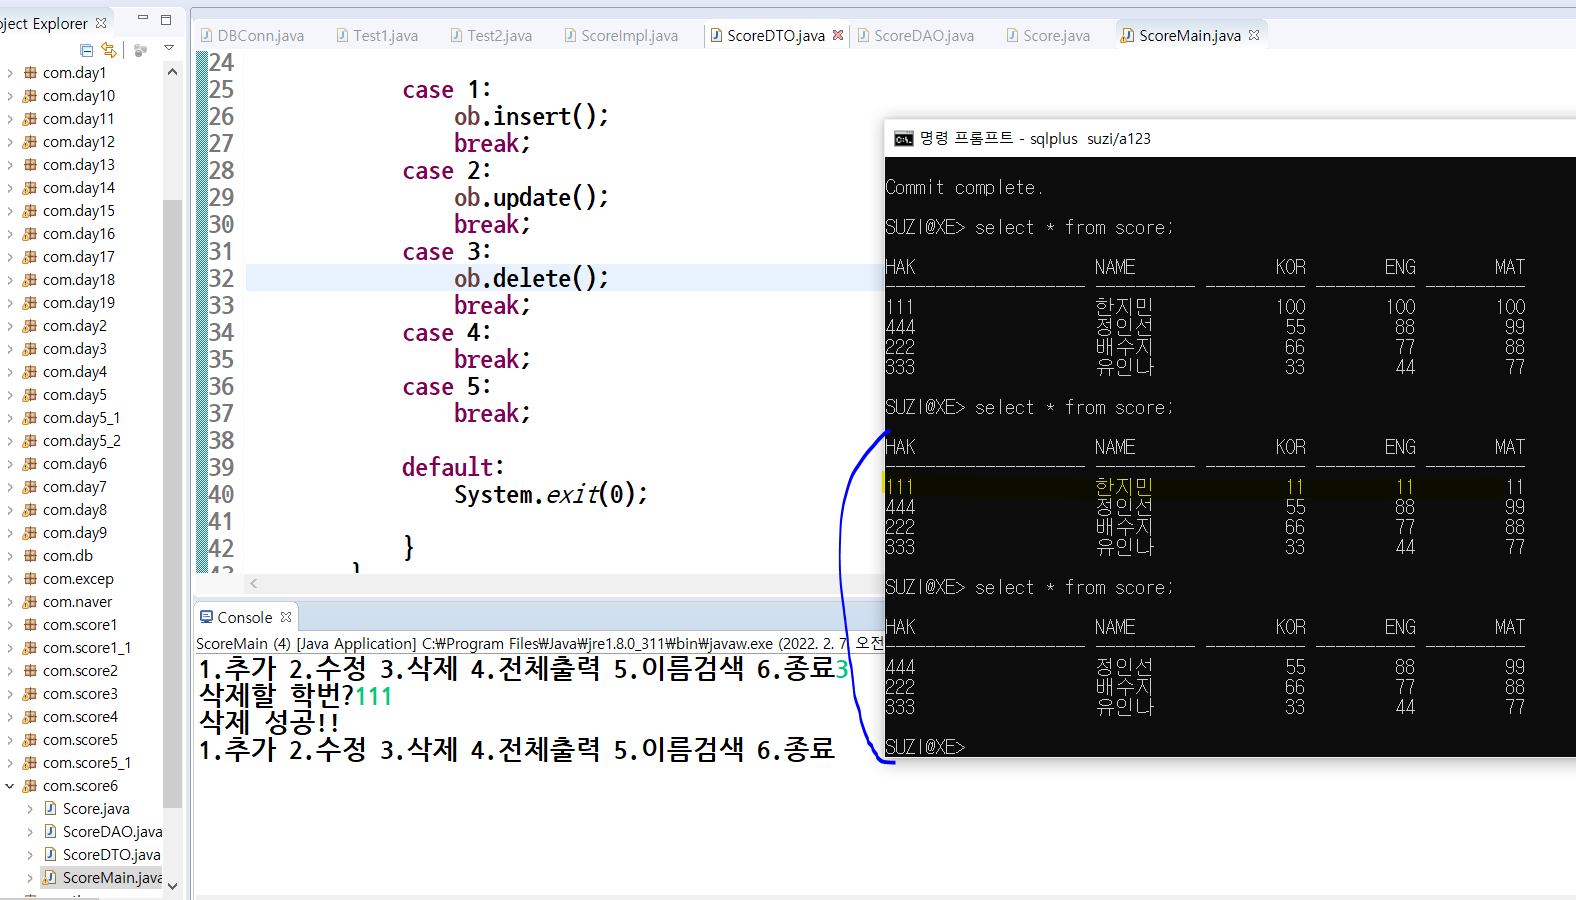Expand the ScoreDAO.java file node
The width and height of the screenshot is (1576, 900).
[x=30, y=832]
